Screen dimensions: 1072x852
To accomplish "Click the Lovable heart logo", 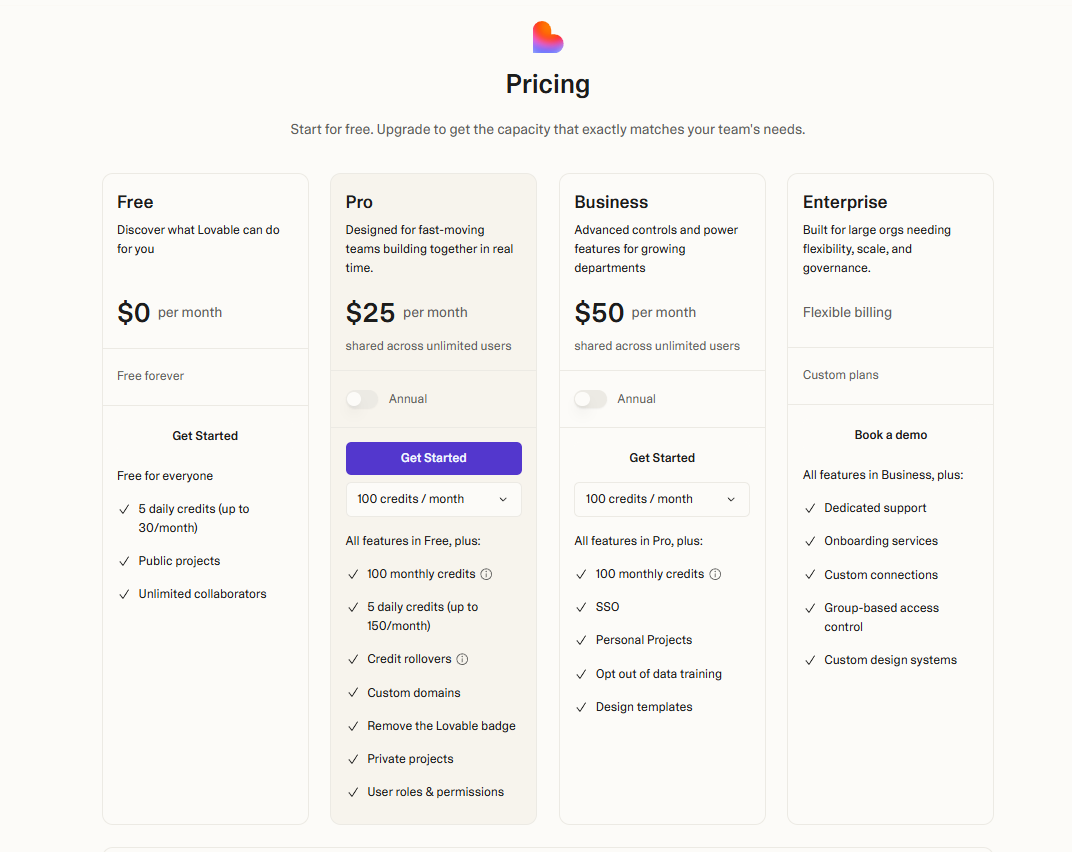I will pos(547,37).
